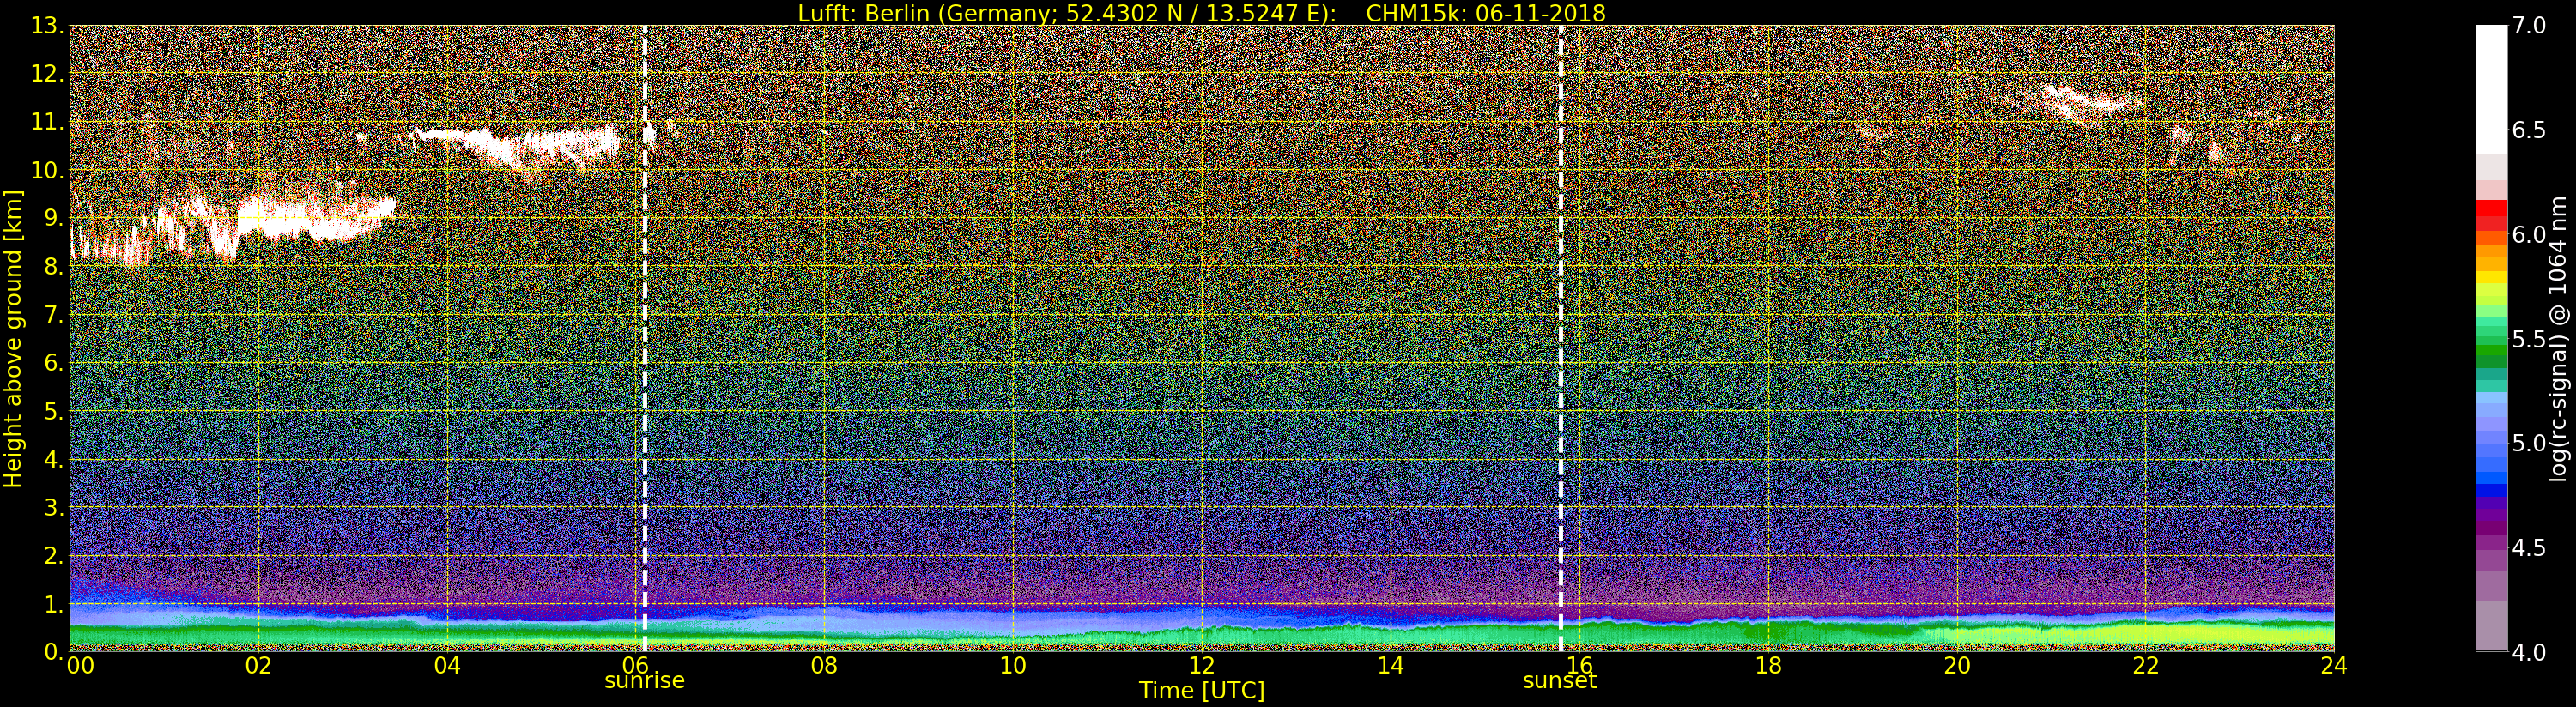Pick the gray segment at the colorbar bottom

[x=2491, y=625]
